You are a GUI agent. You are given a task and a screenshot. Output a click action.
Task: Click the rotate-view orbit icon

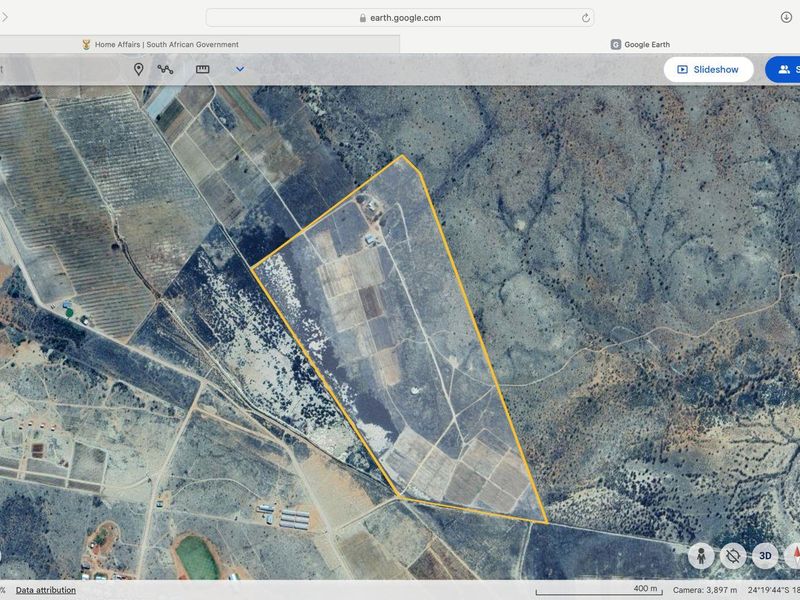(x=733, y=555)
